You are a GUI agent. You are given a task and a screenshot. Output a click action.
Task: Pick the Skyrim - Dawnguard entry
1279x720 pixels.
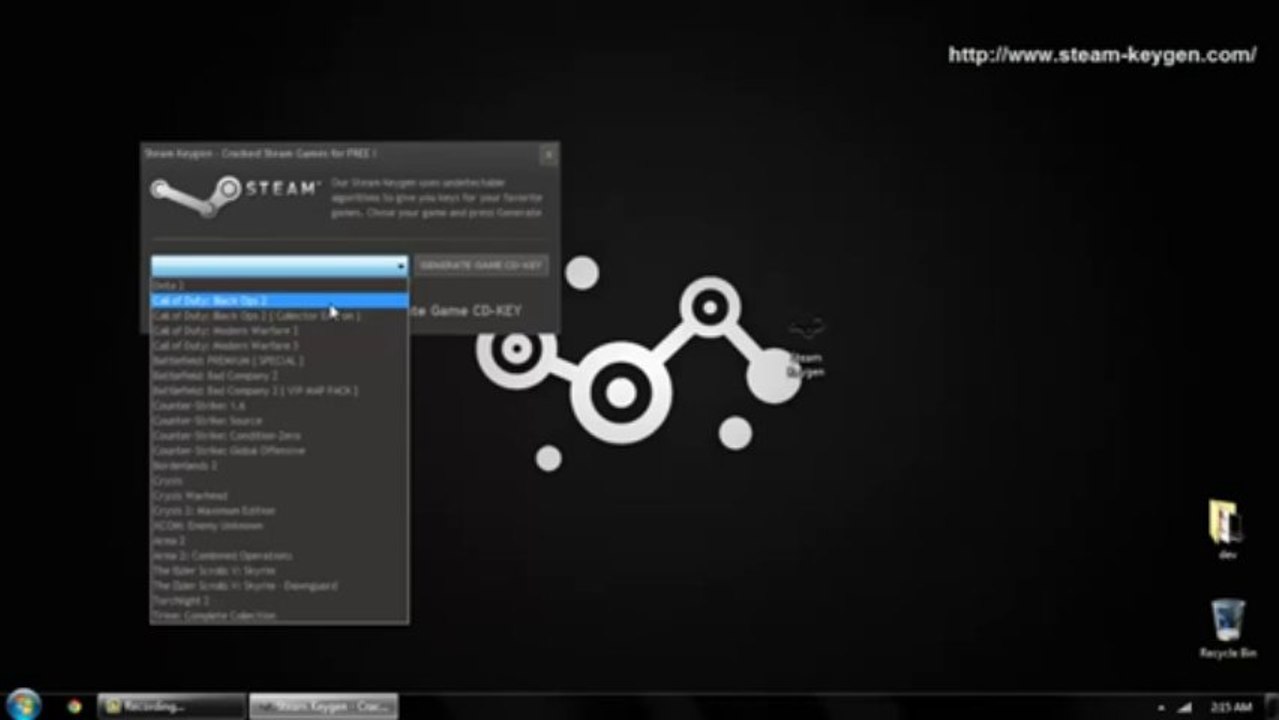[x=279, y=585]
